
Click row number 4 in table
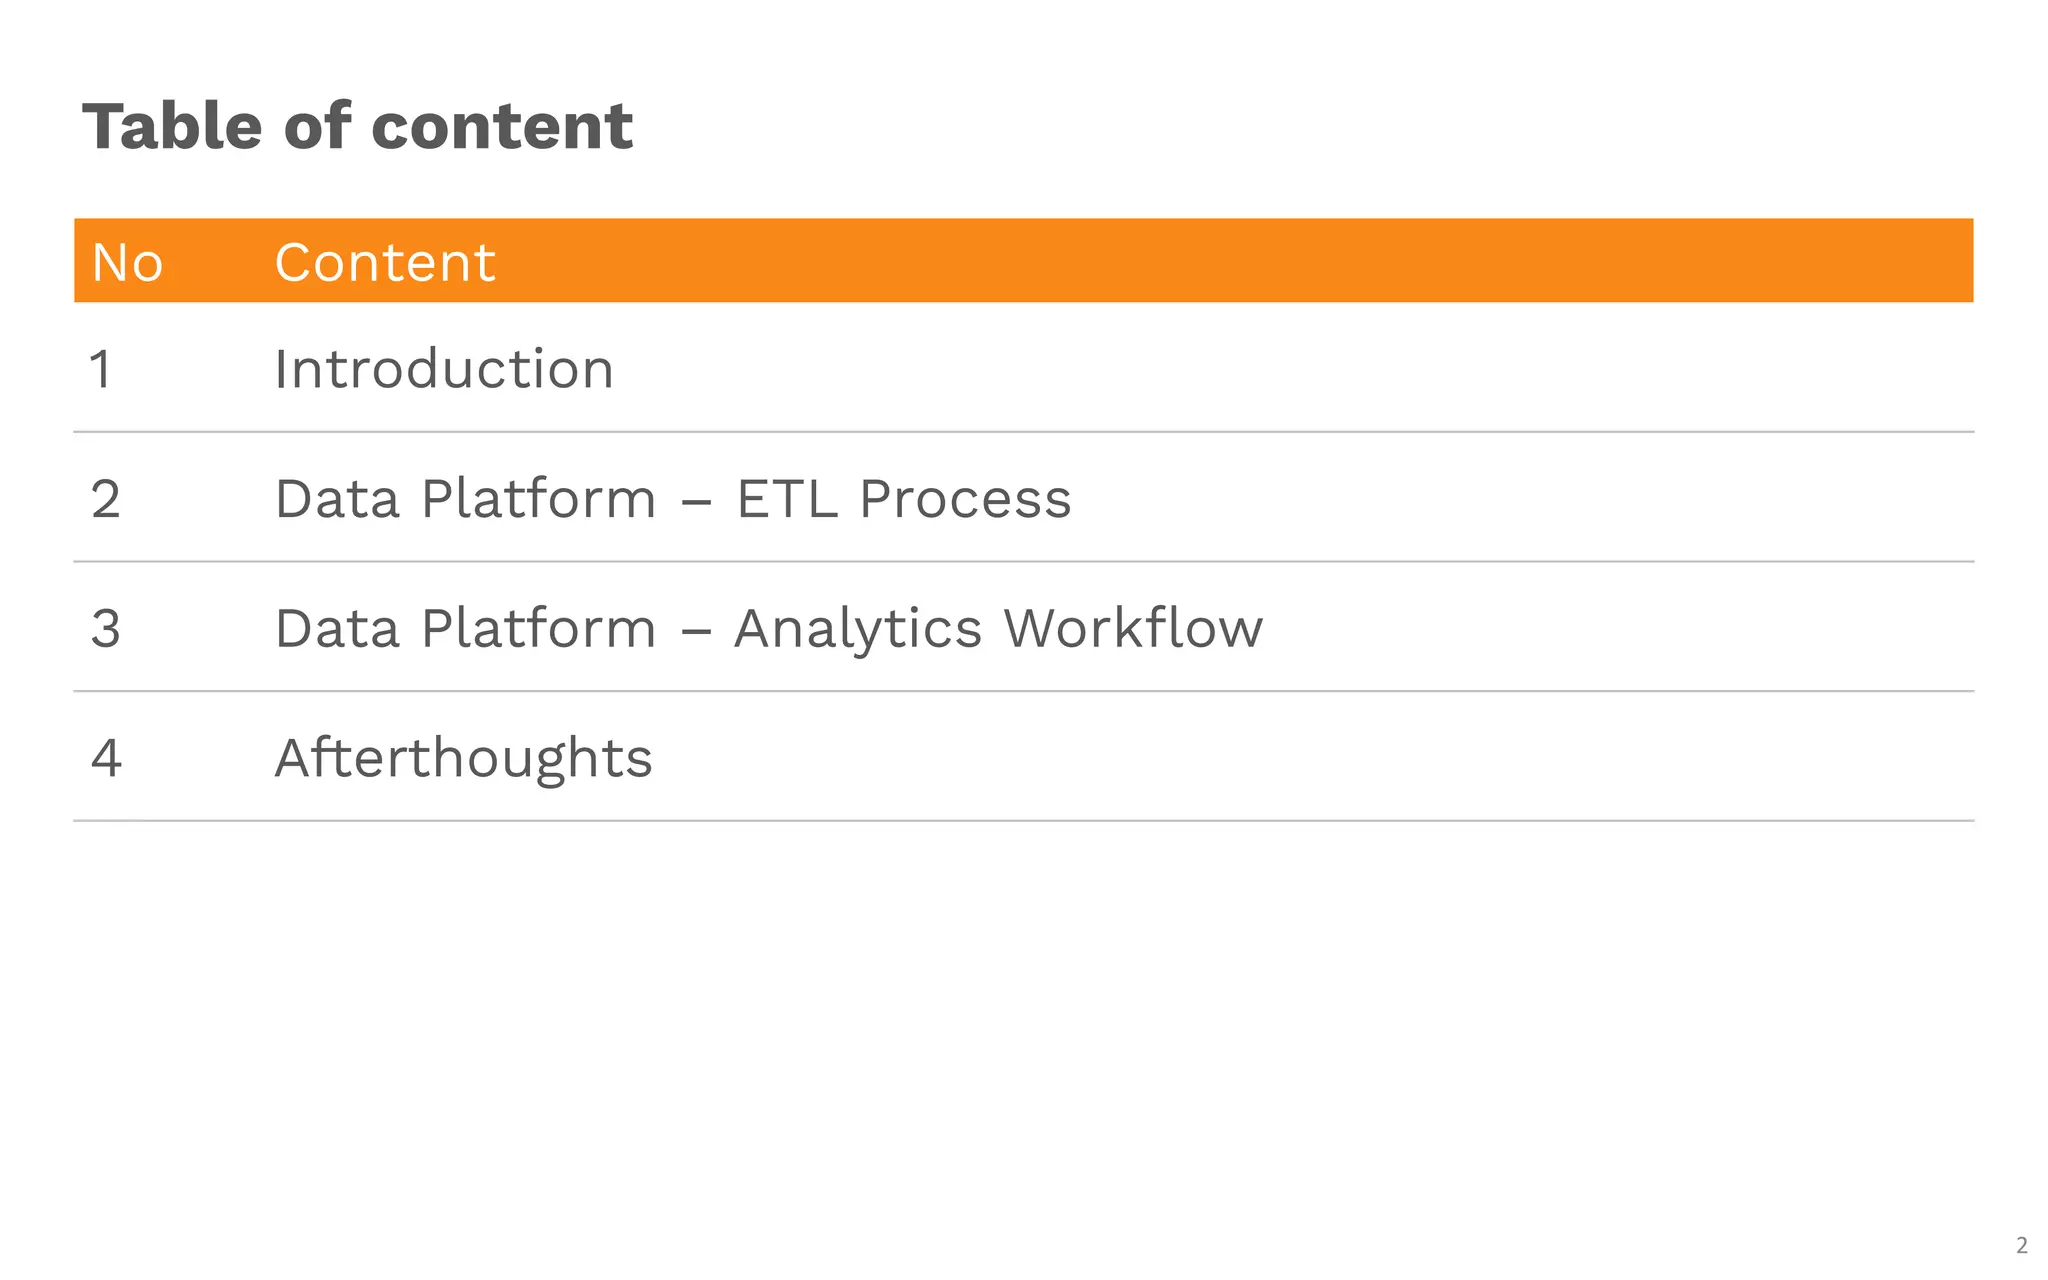[106, 758]
